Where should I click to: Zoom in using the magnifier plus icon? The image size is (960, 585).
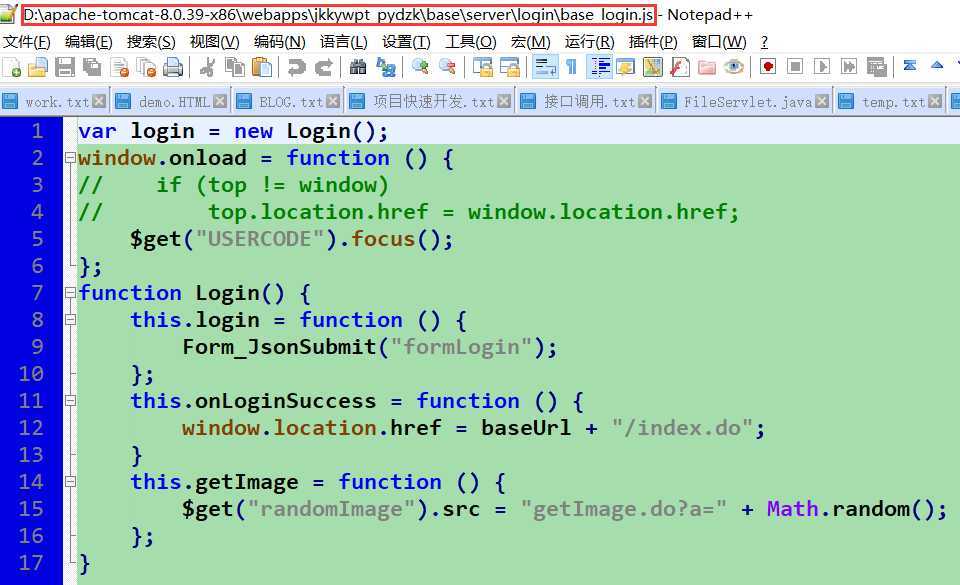tap(421, 67)
